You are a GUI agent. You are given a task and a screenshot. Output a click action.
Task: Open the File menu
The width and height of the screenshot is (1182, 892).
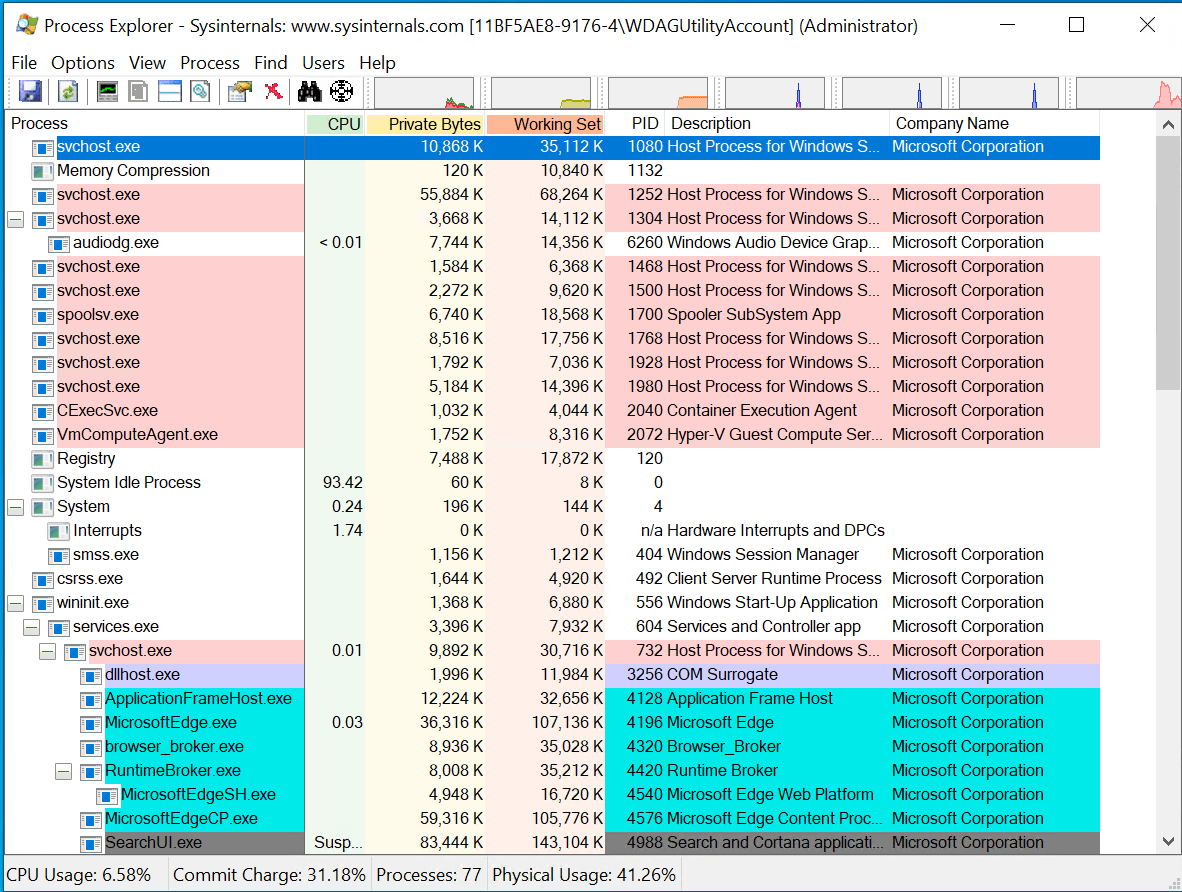pos(24,63)
